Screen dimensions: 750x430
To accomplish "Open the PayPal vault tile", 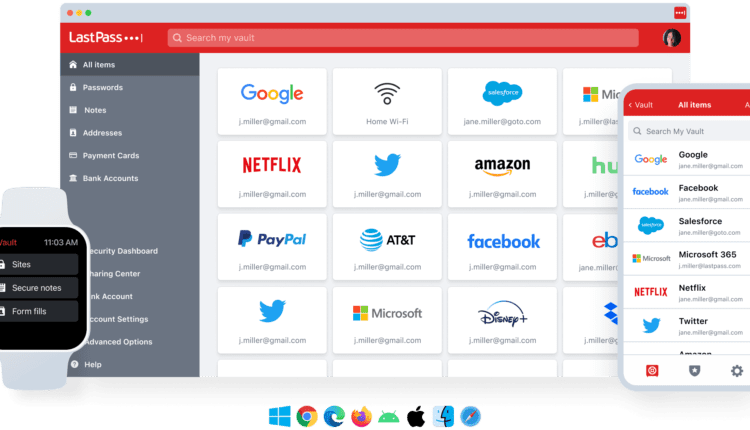I will click(x=272, y=247).
